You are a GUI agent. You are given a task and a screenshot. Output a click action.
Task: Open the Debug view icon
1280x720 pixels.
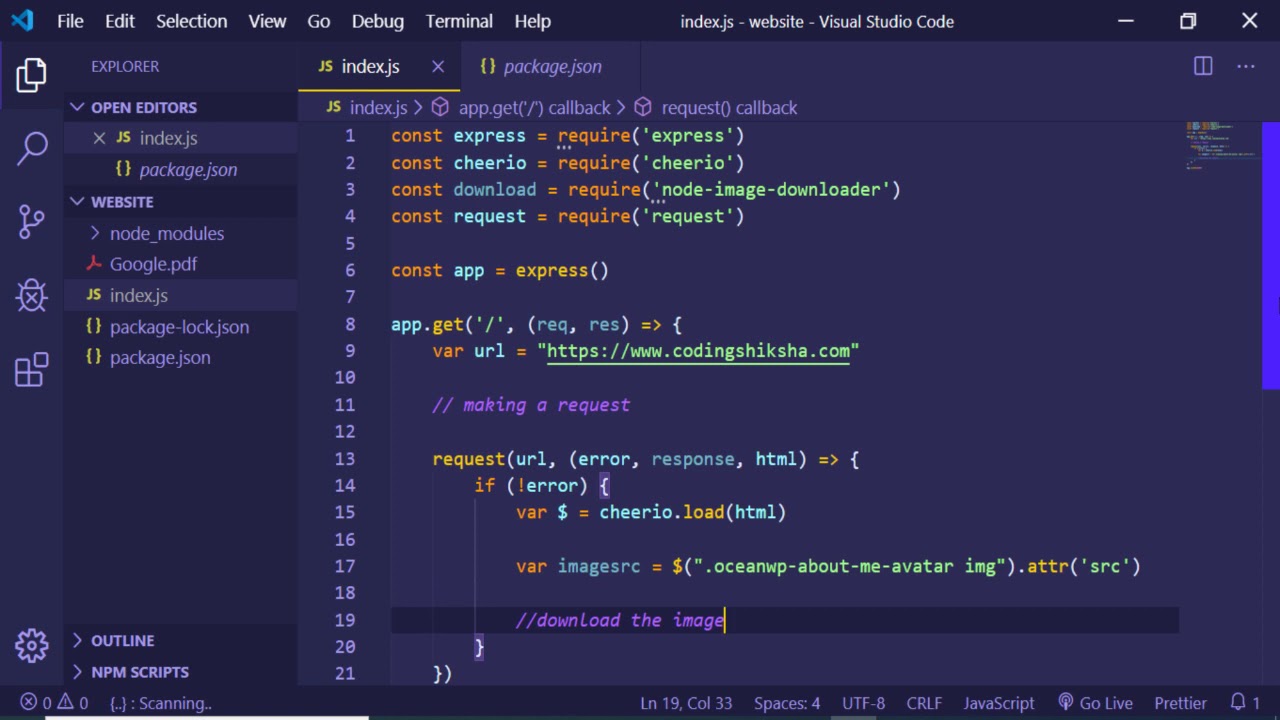coord(31,295)
